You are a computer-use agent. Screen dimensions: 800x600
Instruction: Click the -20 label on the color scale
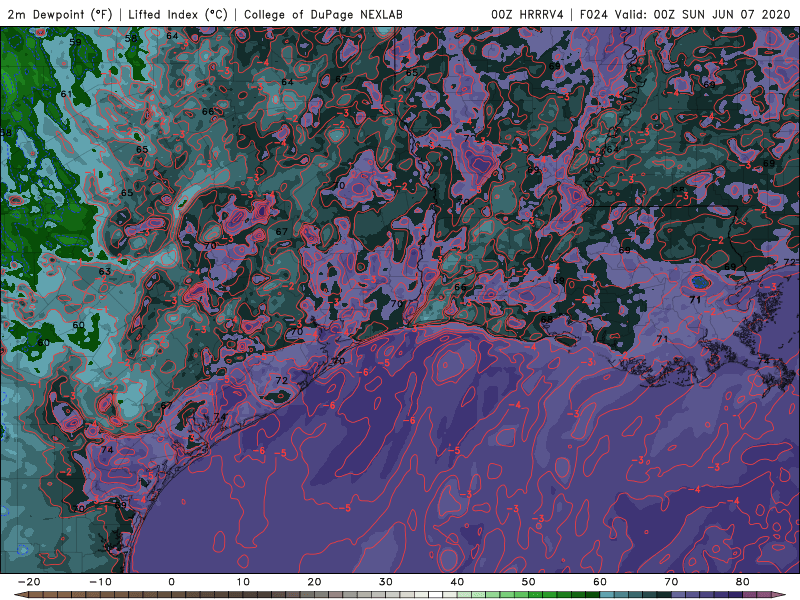click(x=29, y=582)
